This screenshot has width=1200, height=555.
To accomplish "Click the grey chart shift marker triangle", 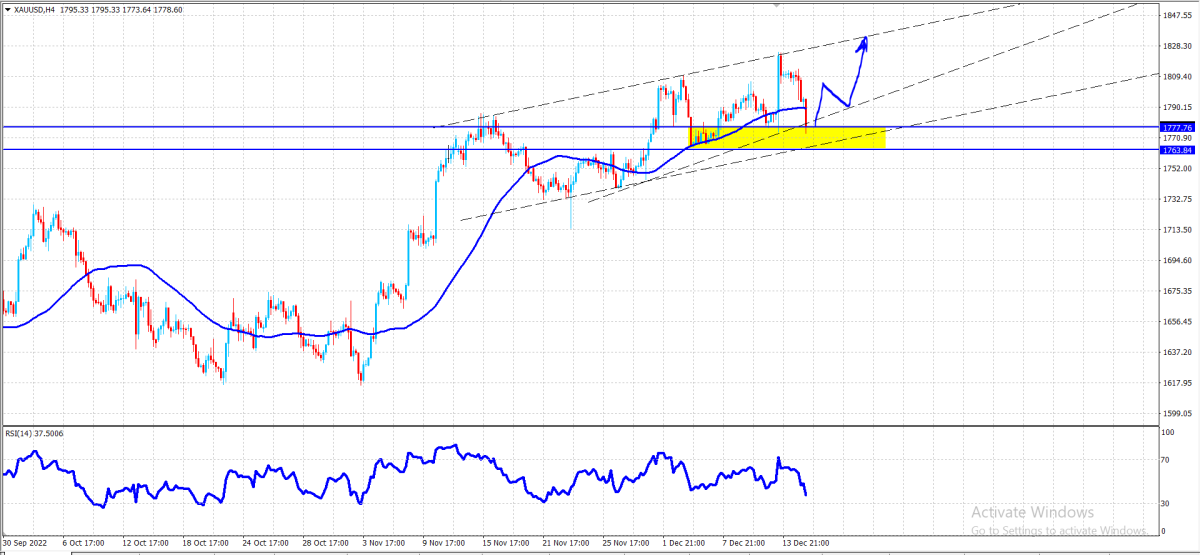I will (777, 4).
